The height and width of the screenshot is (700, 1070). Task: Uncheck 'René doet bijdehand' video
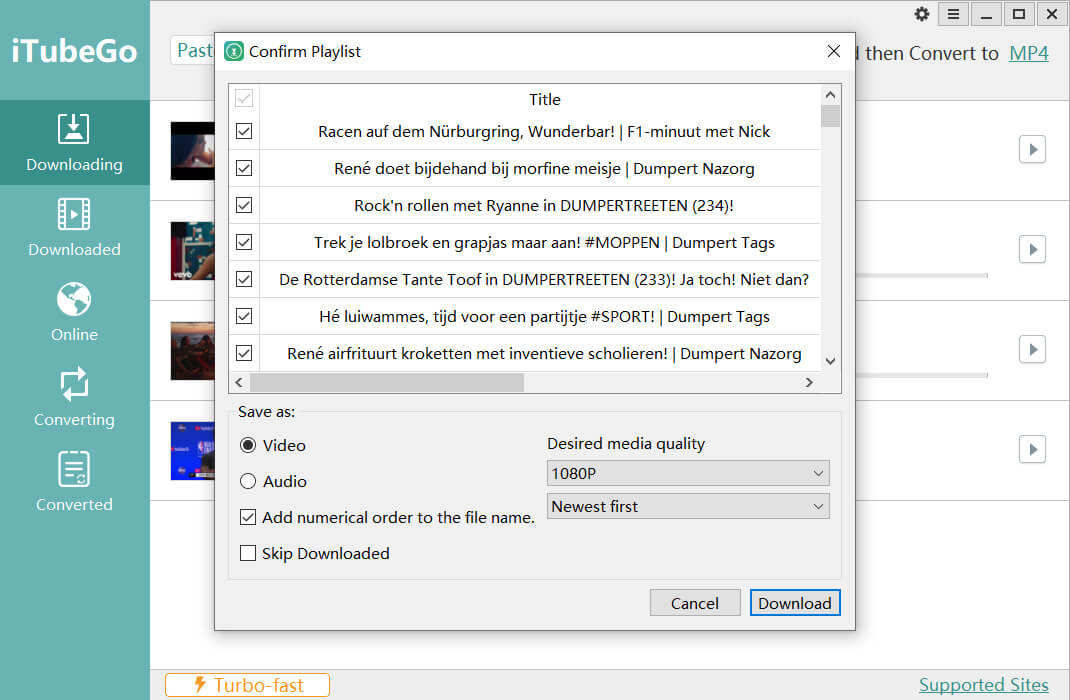(x=244, y=168)
